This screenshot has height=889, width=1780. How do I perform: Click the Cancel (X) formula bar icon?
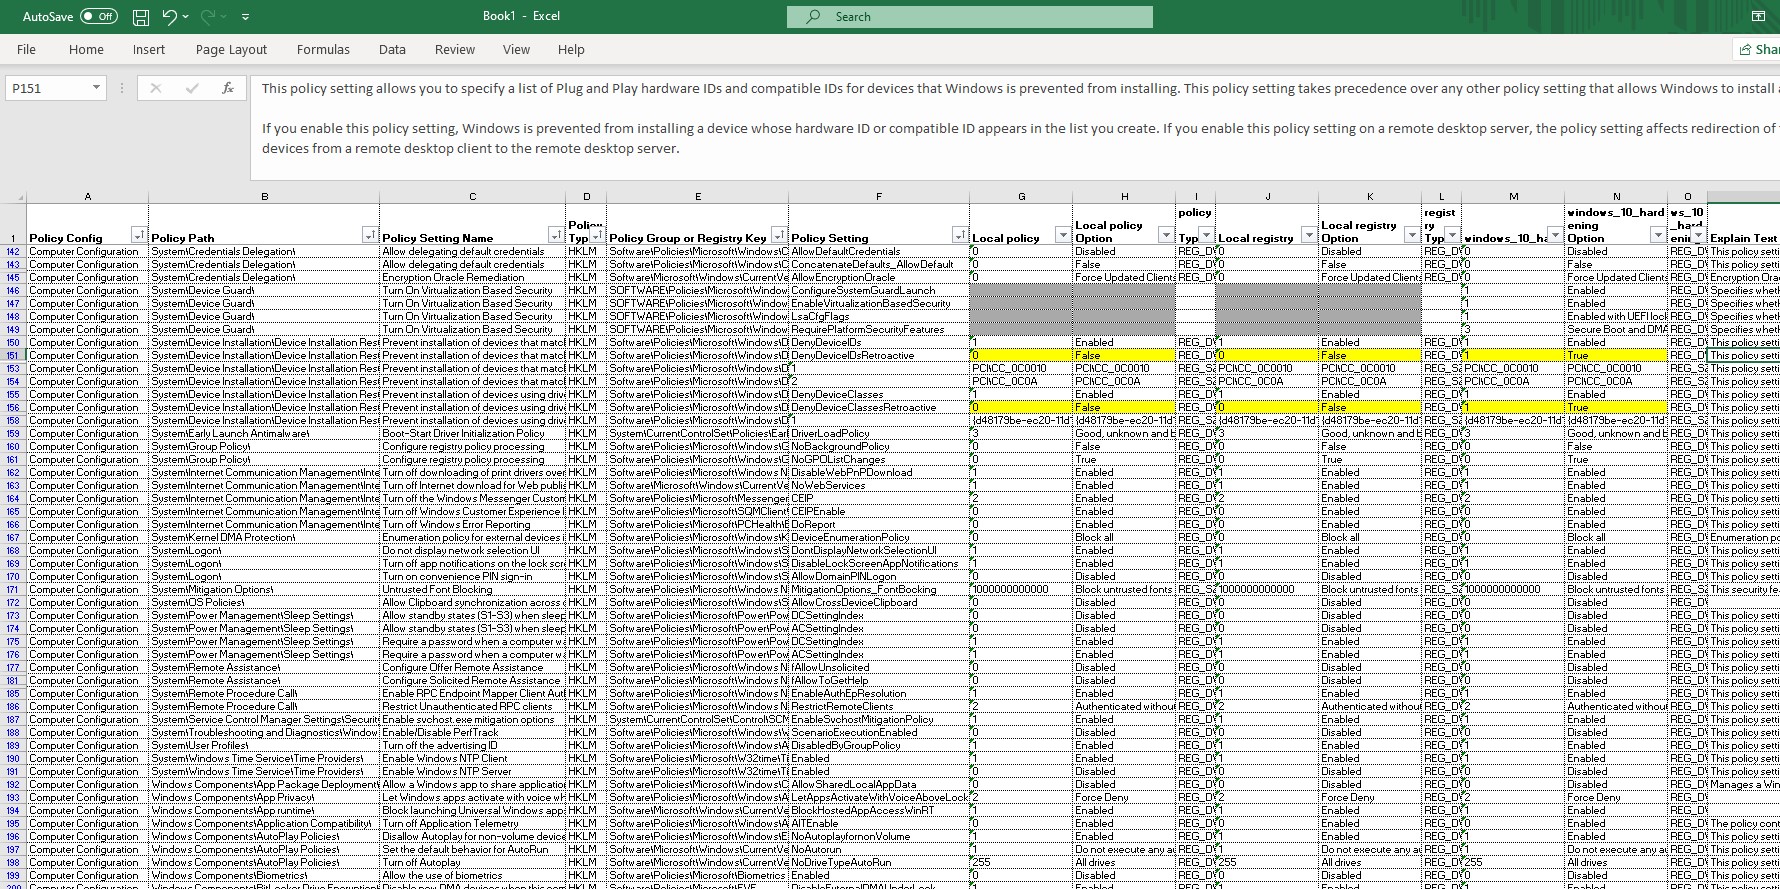point(155,88)
